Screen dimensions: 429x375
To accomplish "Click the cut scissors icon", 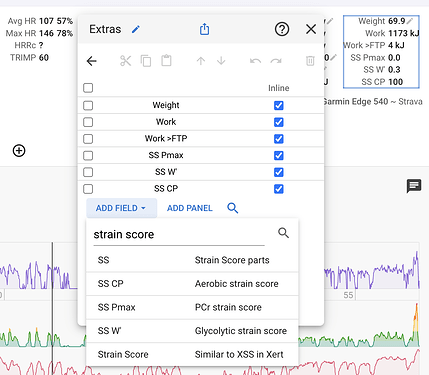I will click(x=125, y=61).
